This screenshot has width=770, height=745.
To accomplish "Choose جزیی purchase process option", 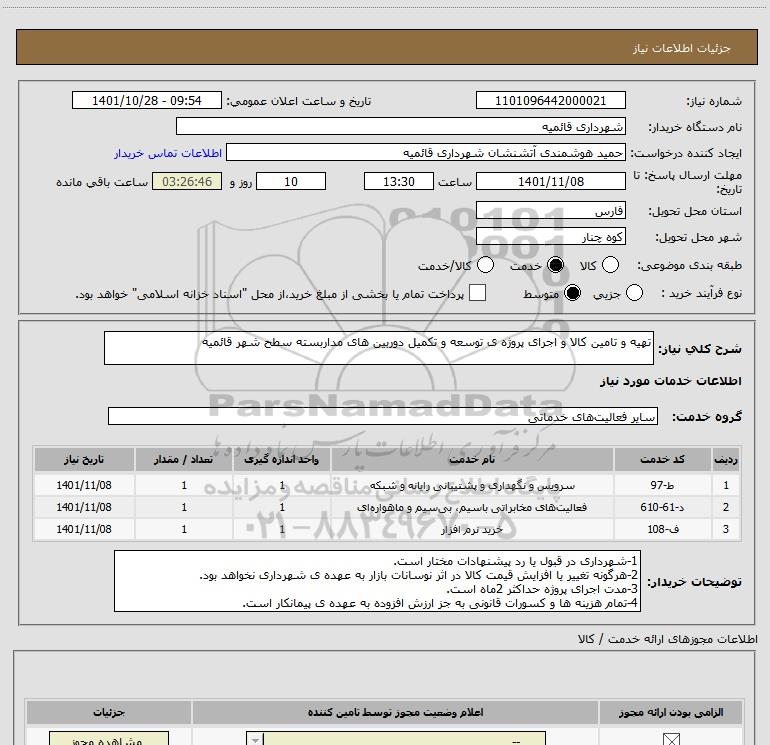I will [x=634, y=293].
